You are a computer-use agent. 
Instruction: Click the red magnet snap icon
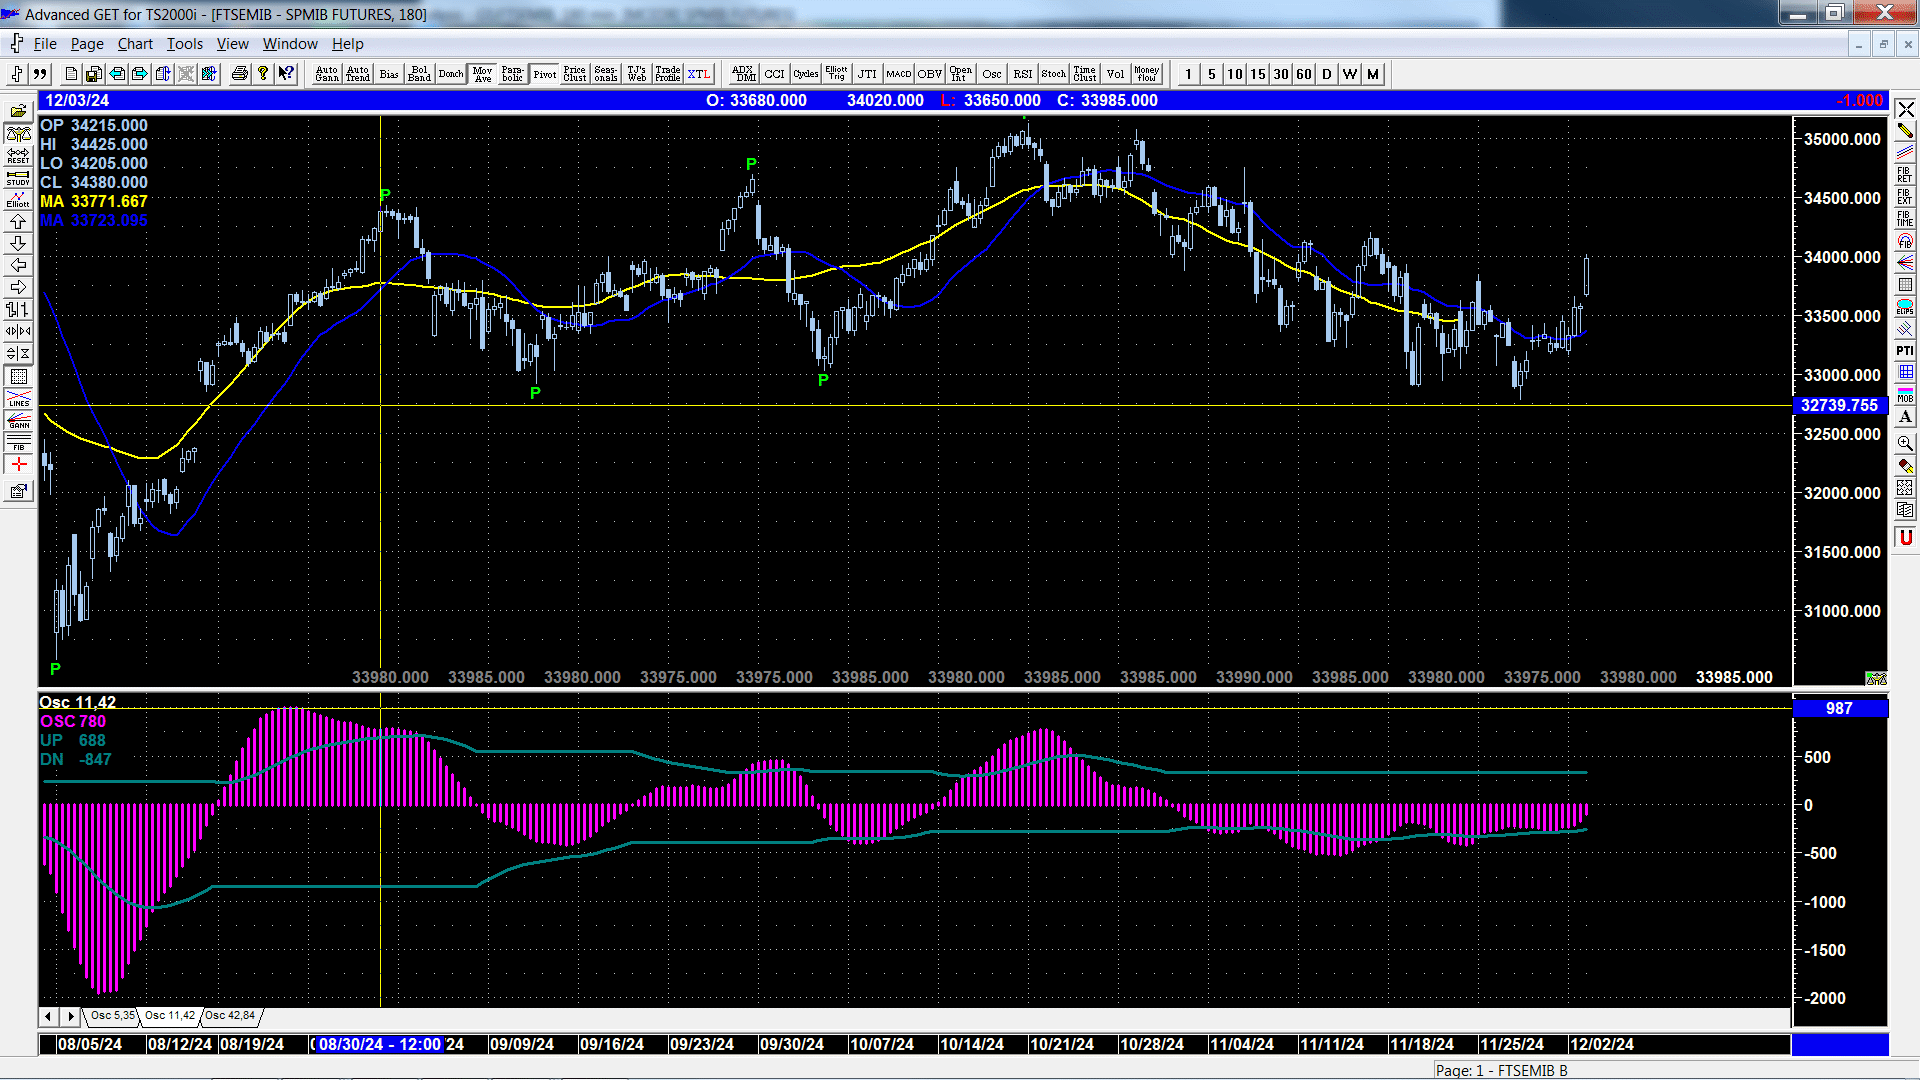(1905, 538)
